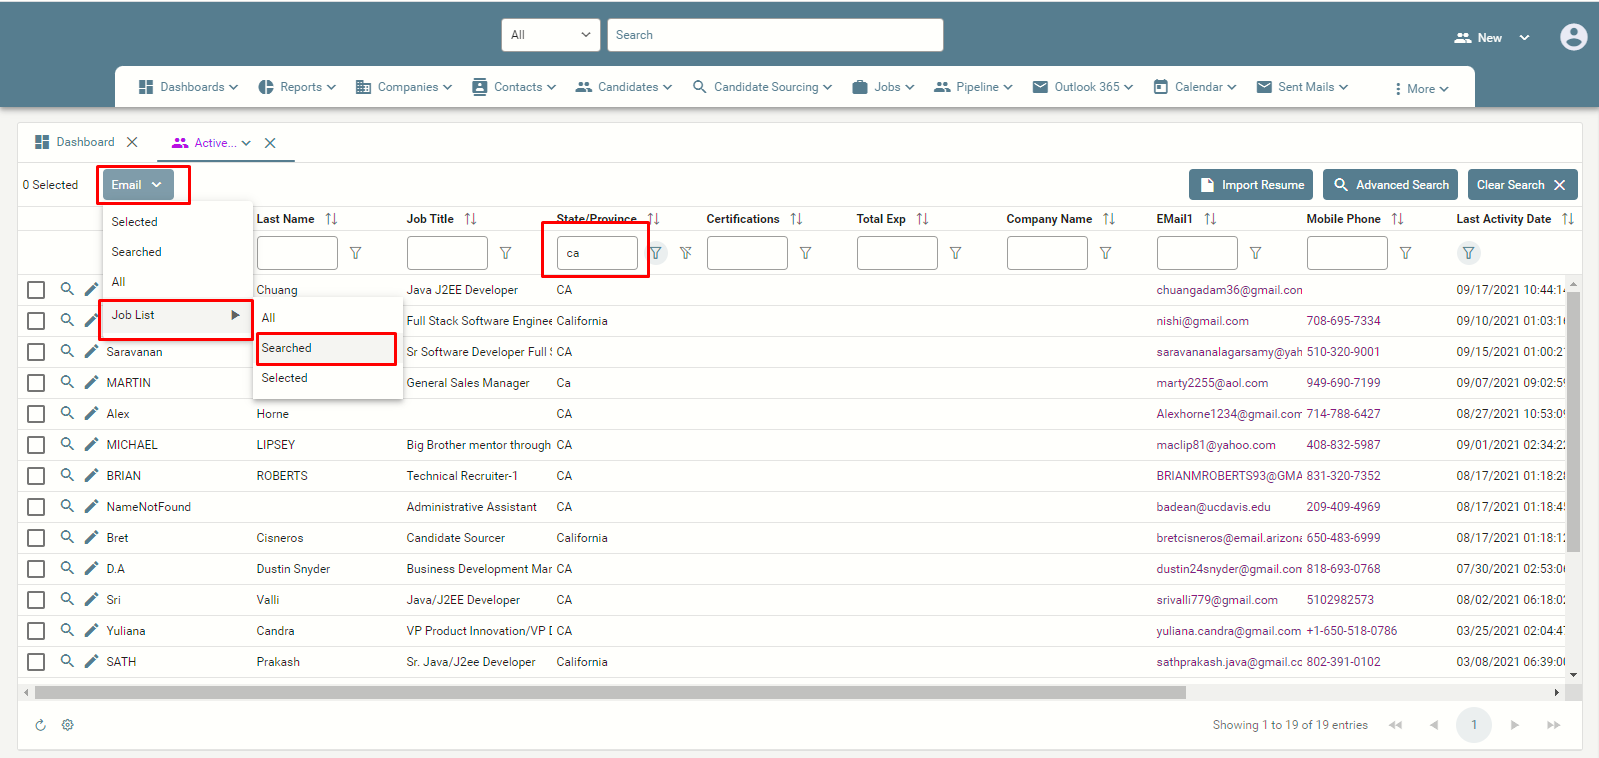Check the checkbox for Saravanan's row
This screenshot has width=1599, height=758.
[36, 352]
